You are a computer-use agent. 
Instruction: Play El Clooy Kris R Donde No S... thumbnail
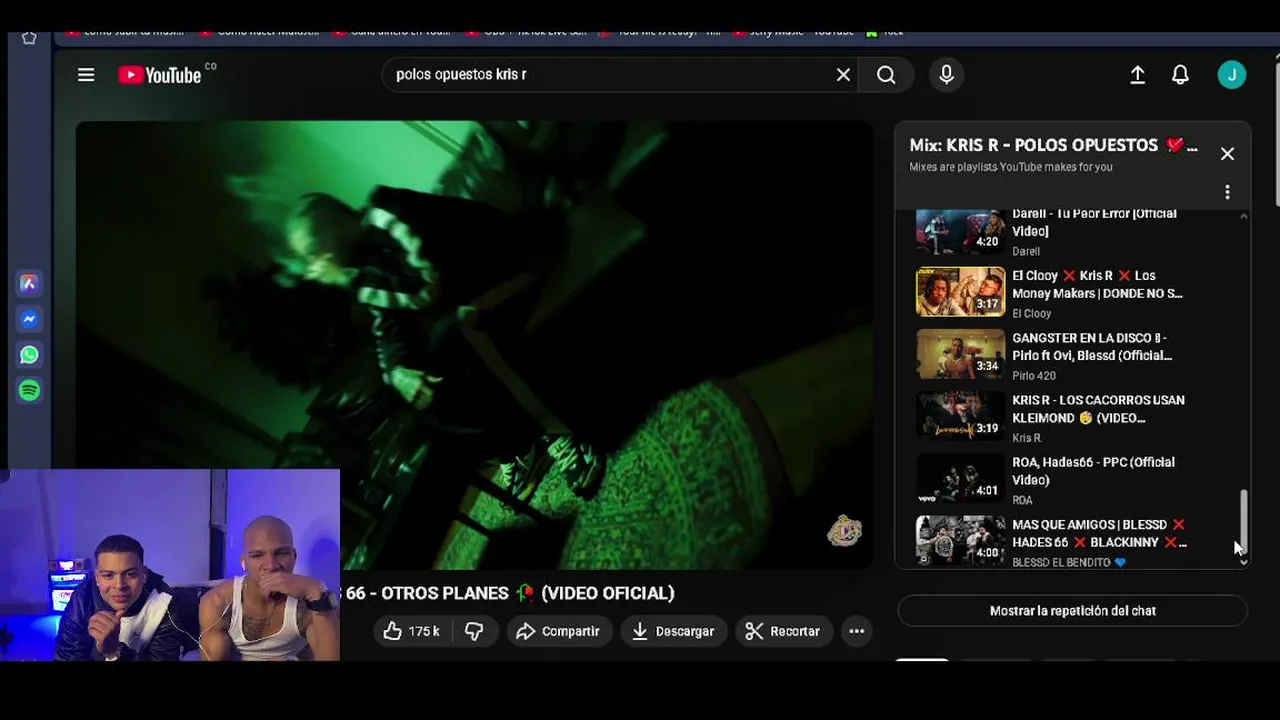click(960, 291)
